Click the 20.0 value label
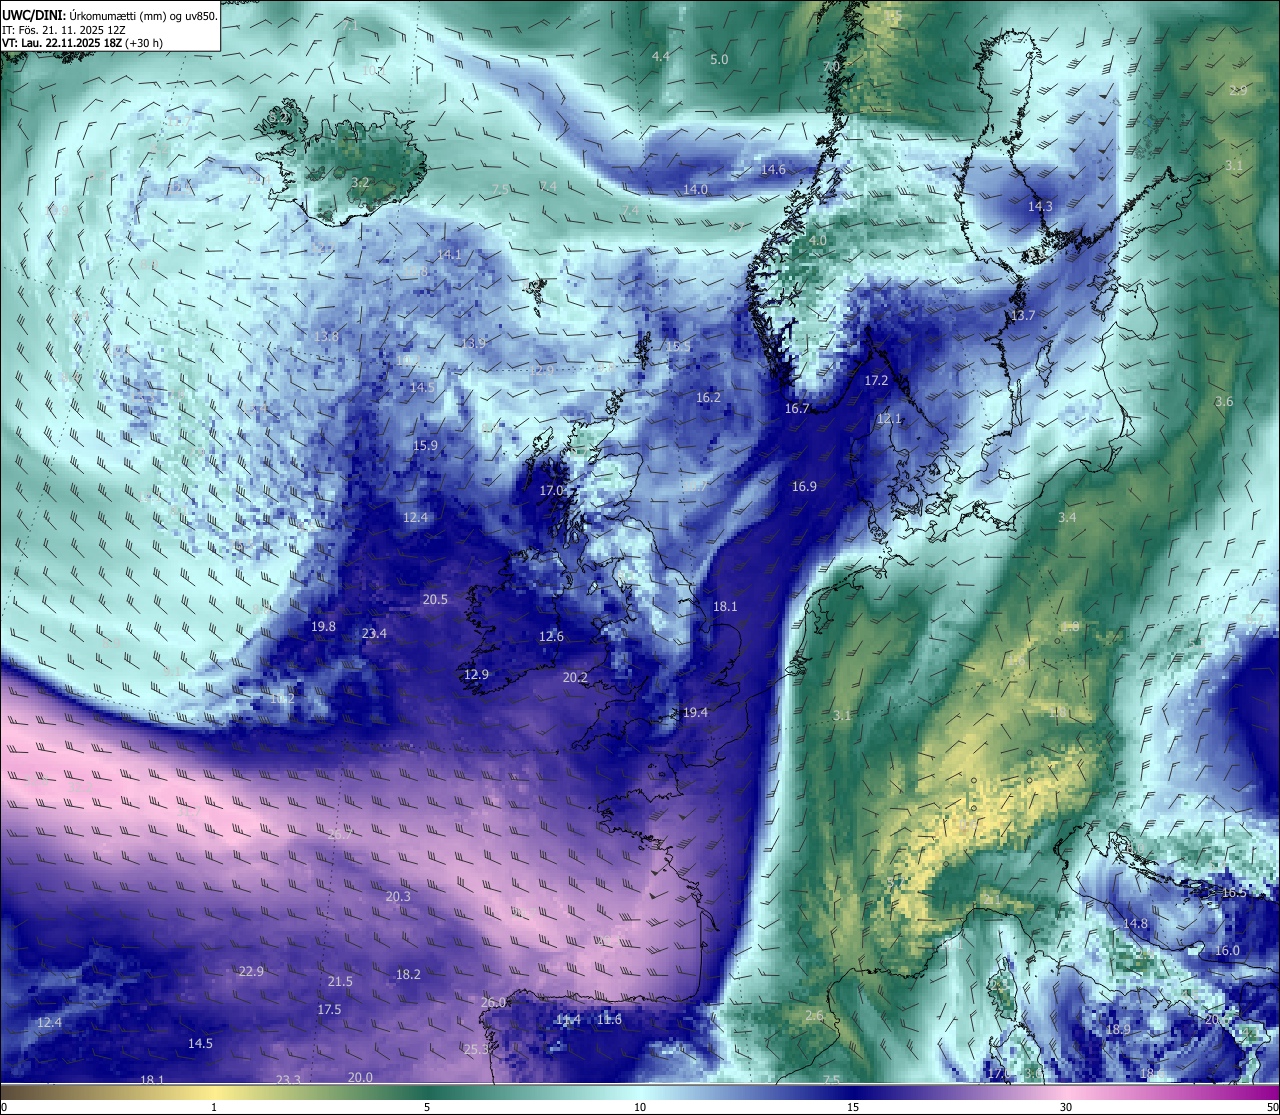 click(360, 1078)
